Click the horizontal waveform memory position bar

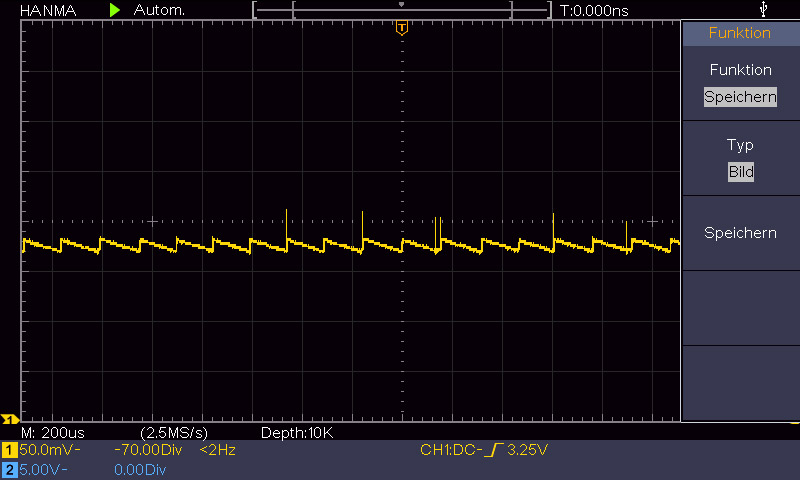(402, 10)
